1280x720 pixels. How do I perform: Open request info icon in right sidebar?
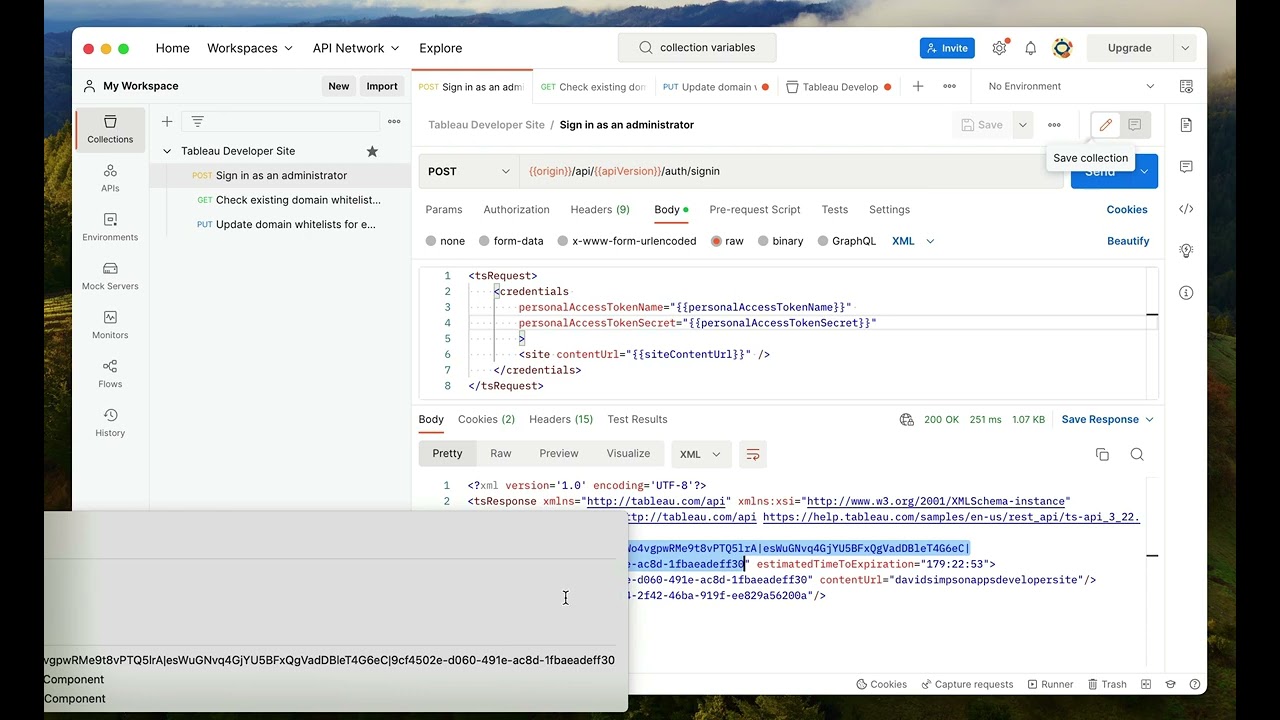(x=1186, y=293)
